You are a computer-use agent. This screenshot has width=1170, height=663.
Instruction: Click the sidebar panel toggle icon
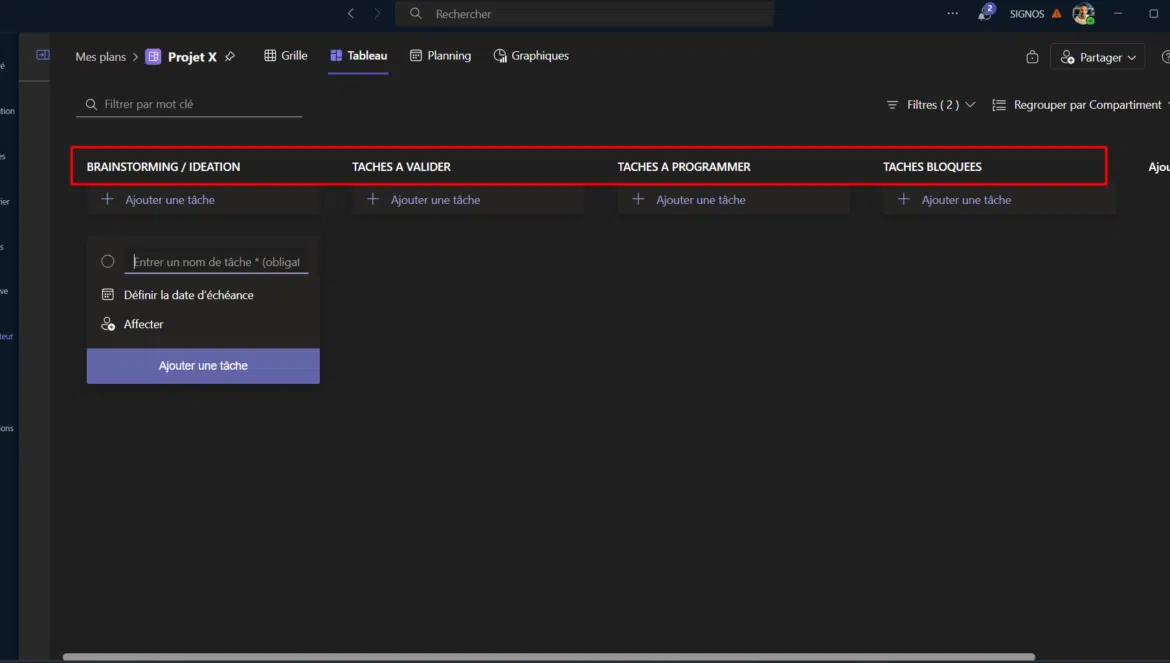[x=43, y=56]
